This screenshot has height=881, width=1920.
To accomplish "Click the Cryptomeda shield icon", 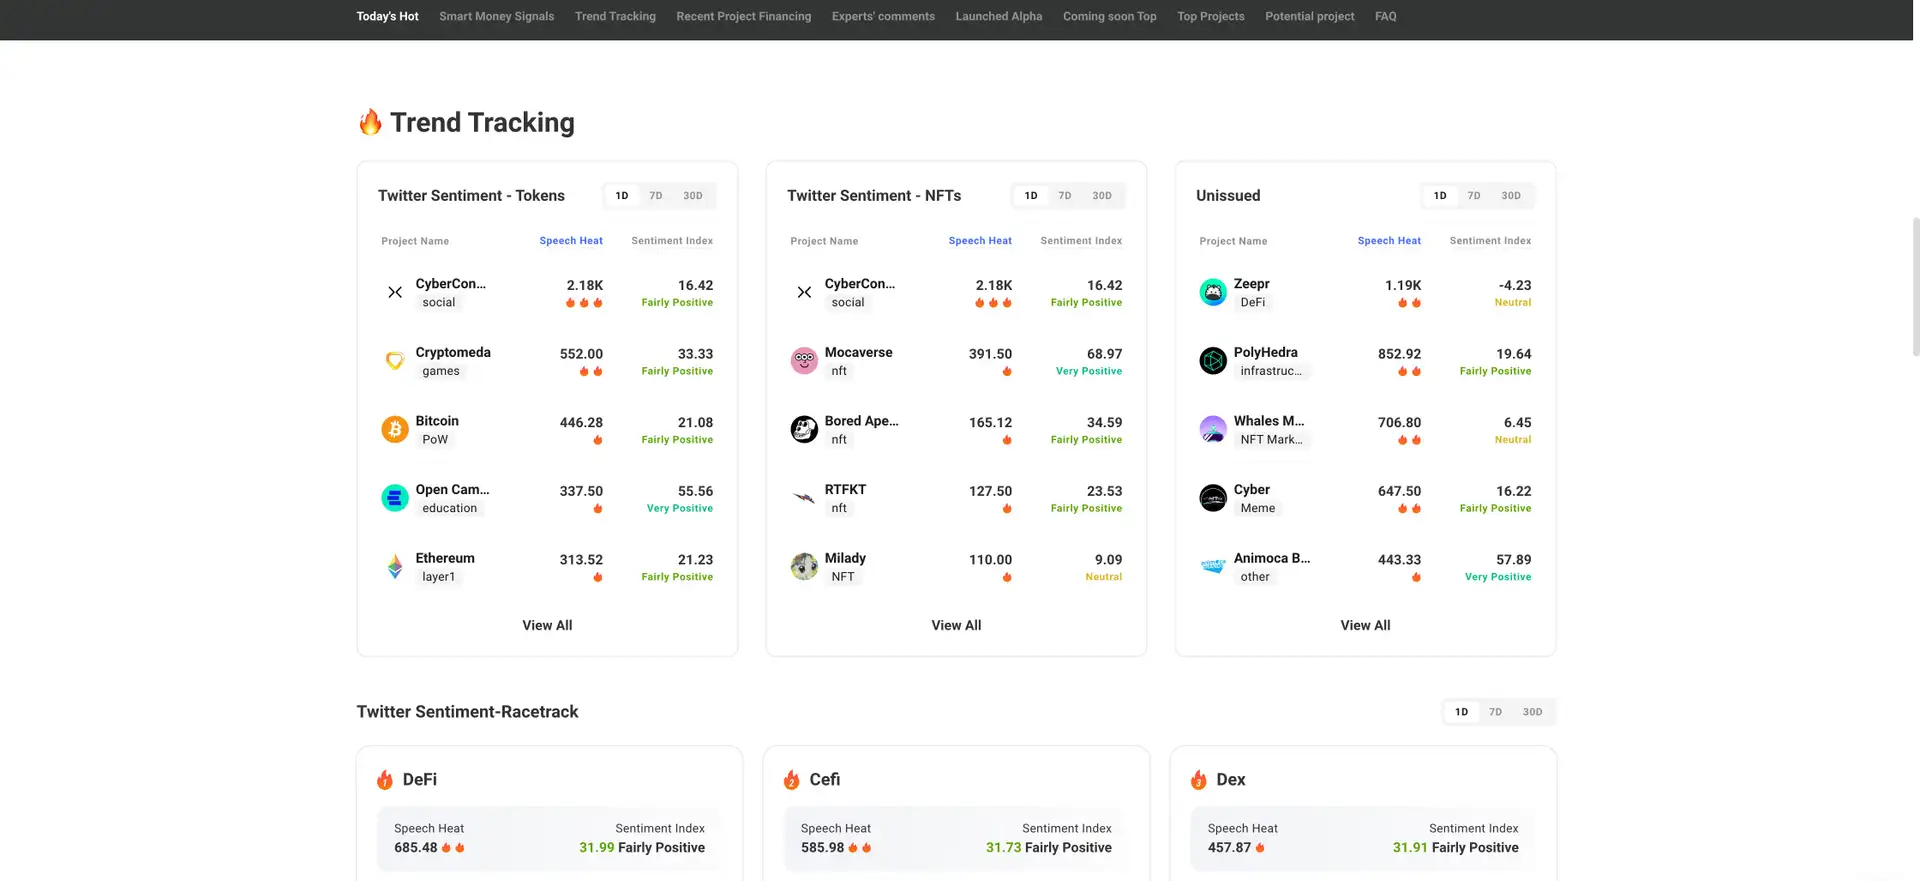I will [x=395, y=361].
